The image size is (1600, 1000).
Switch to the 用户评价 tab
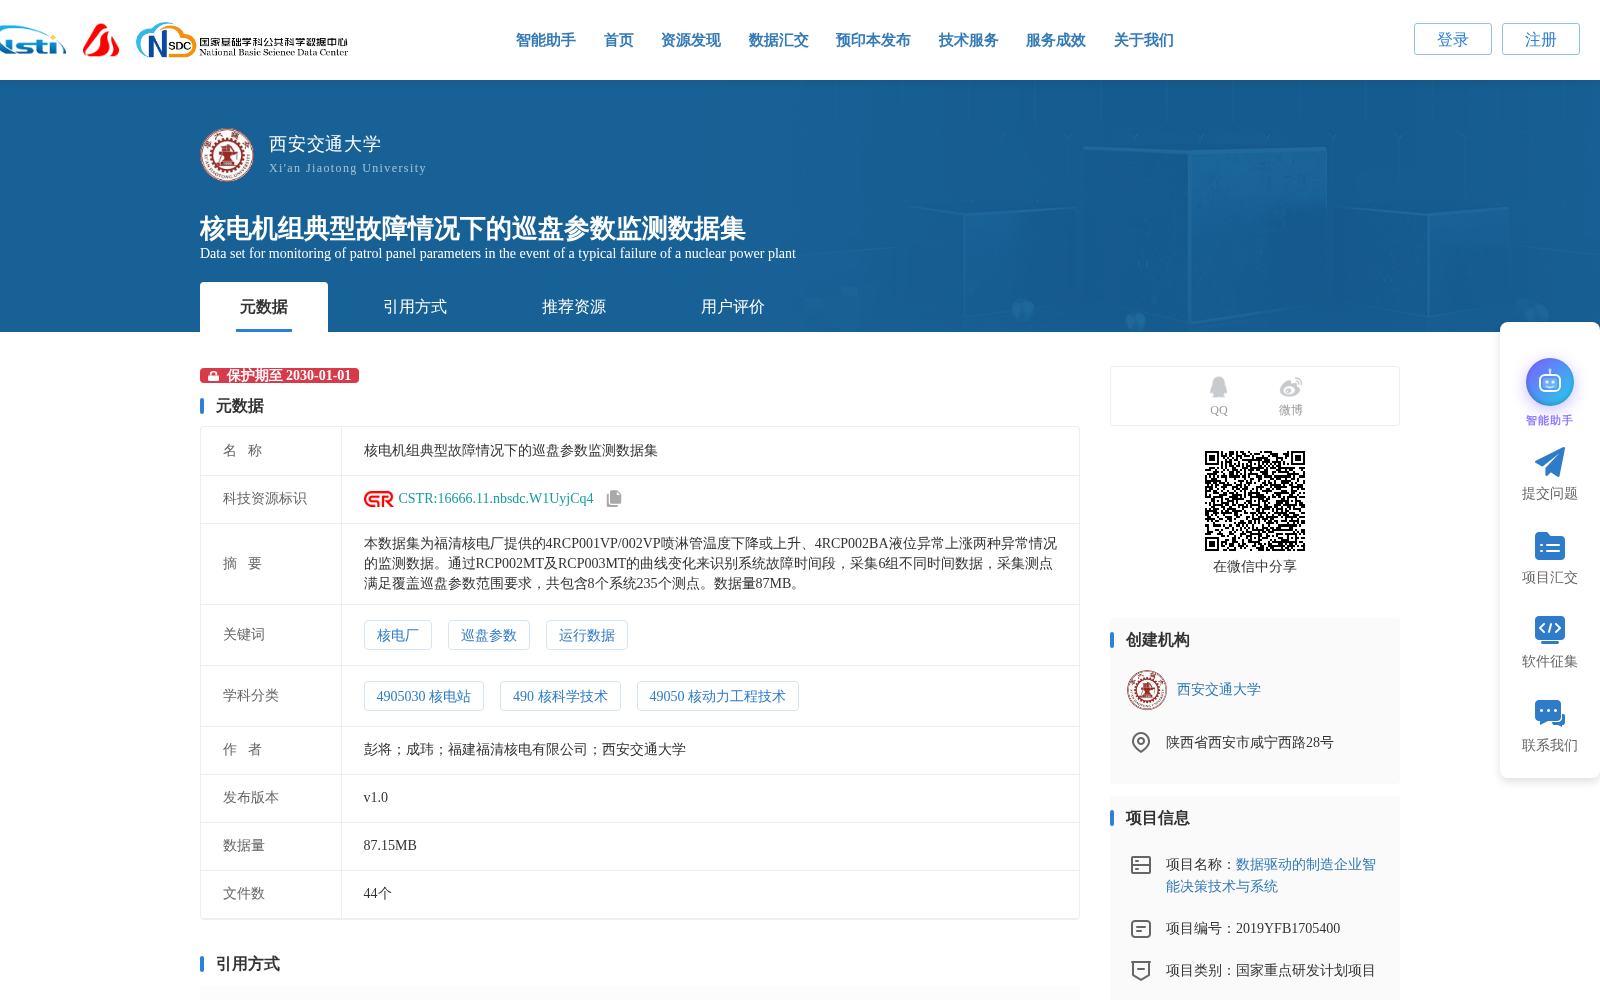733,307
